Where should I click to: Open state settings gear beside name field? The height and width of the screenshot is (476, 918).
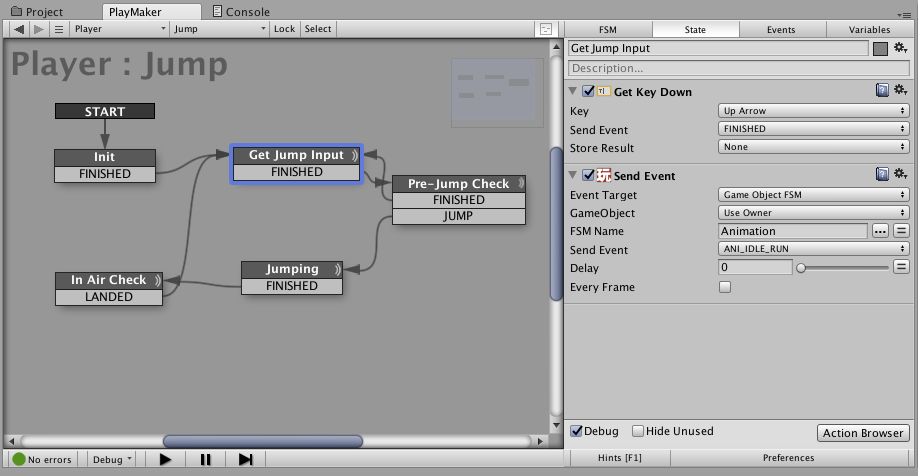click(900, 48)
